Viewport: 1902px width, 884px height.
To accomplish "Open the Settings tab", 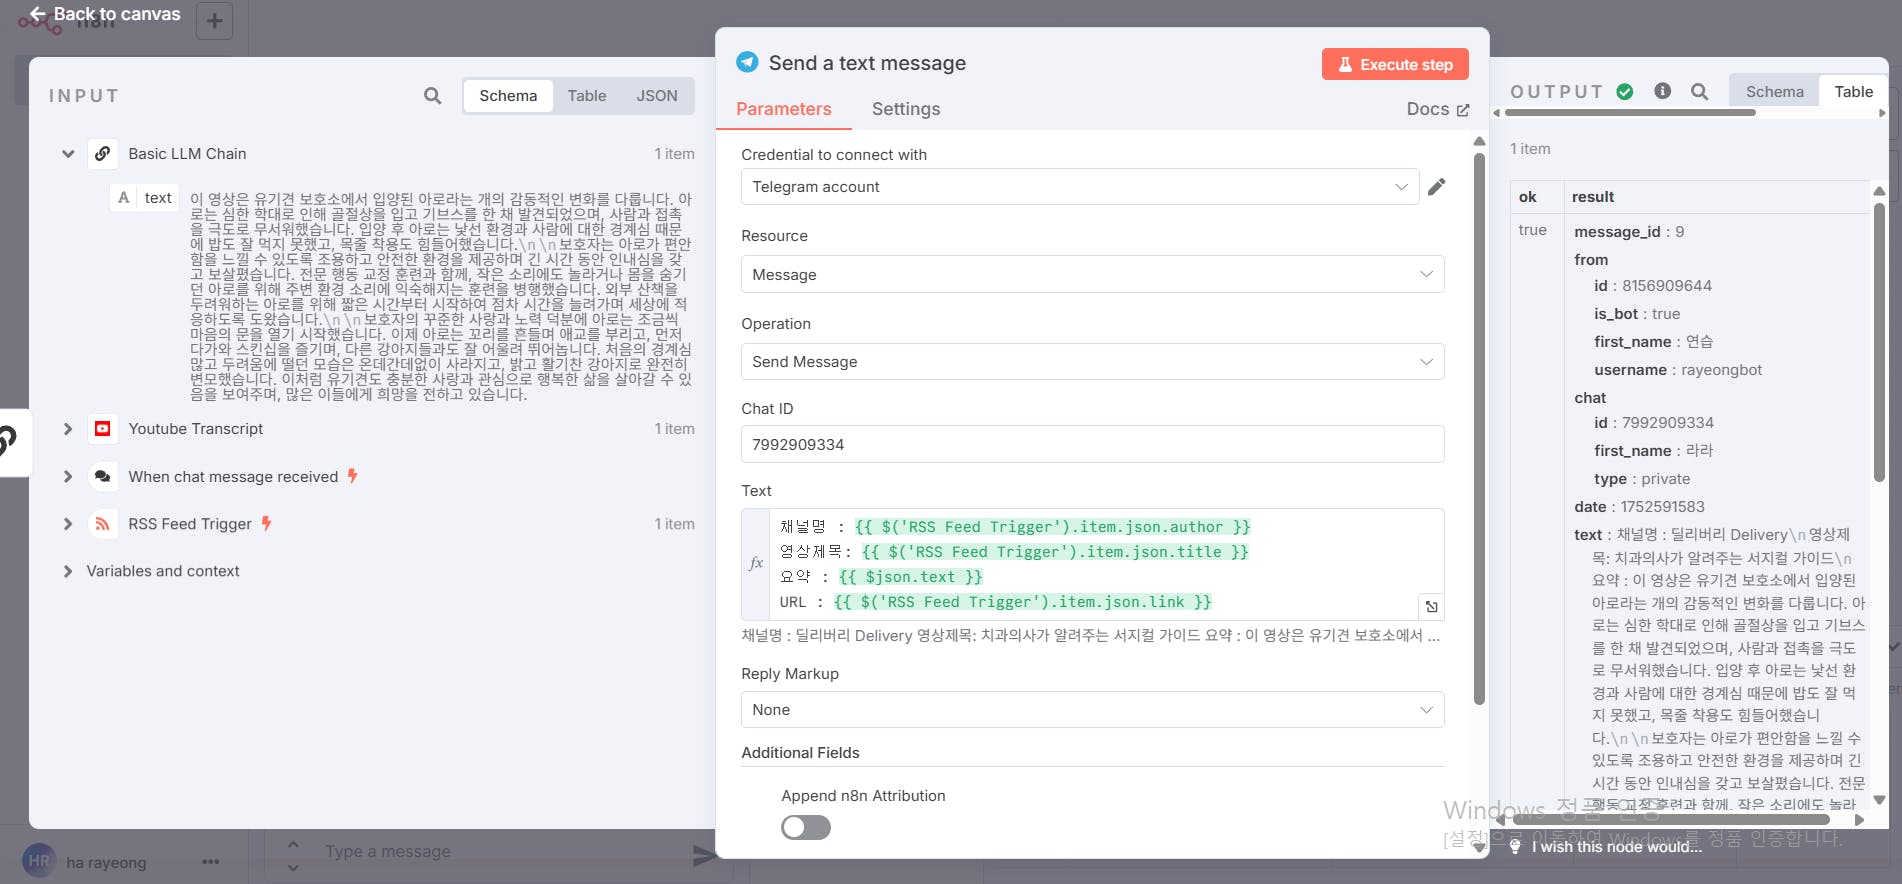I will [906, 109].
